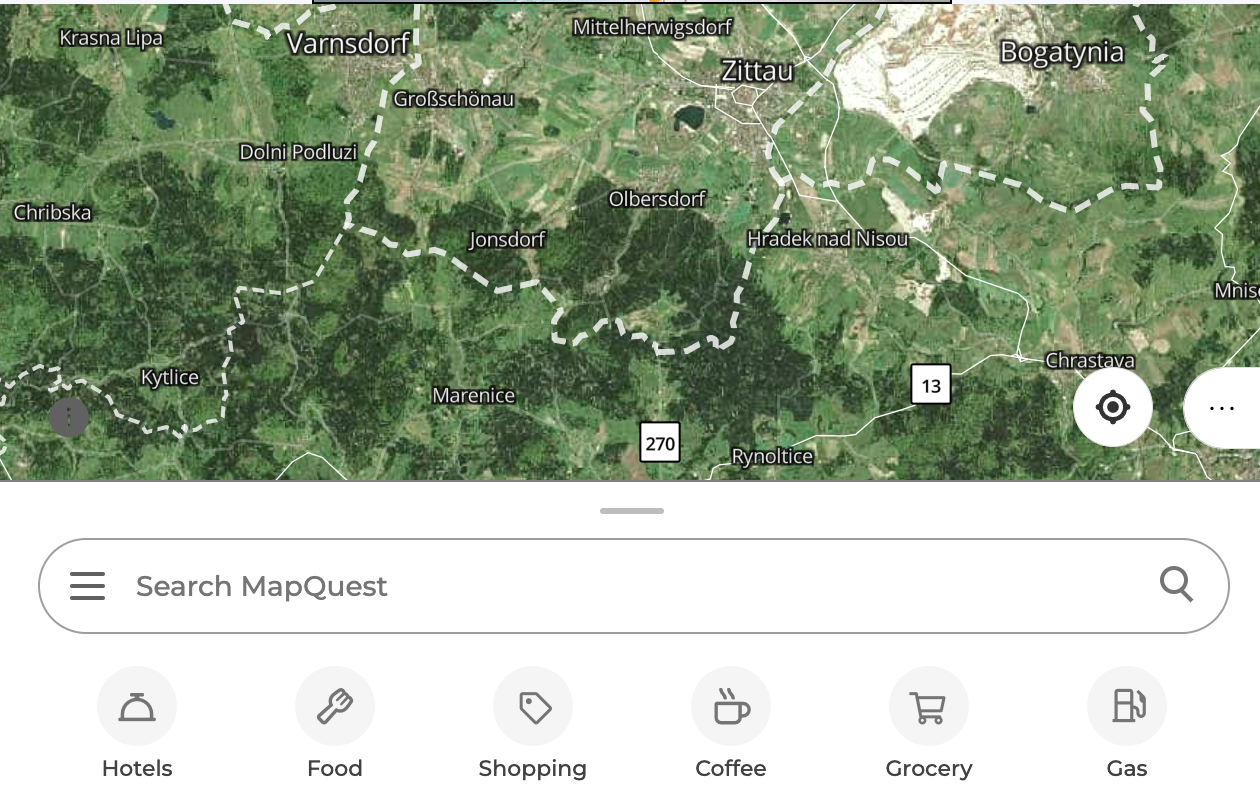
Task: Click the magnifying glass search icon
Action: (1177, 585)
